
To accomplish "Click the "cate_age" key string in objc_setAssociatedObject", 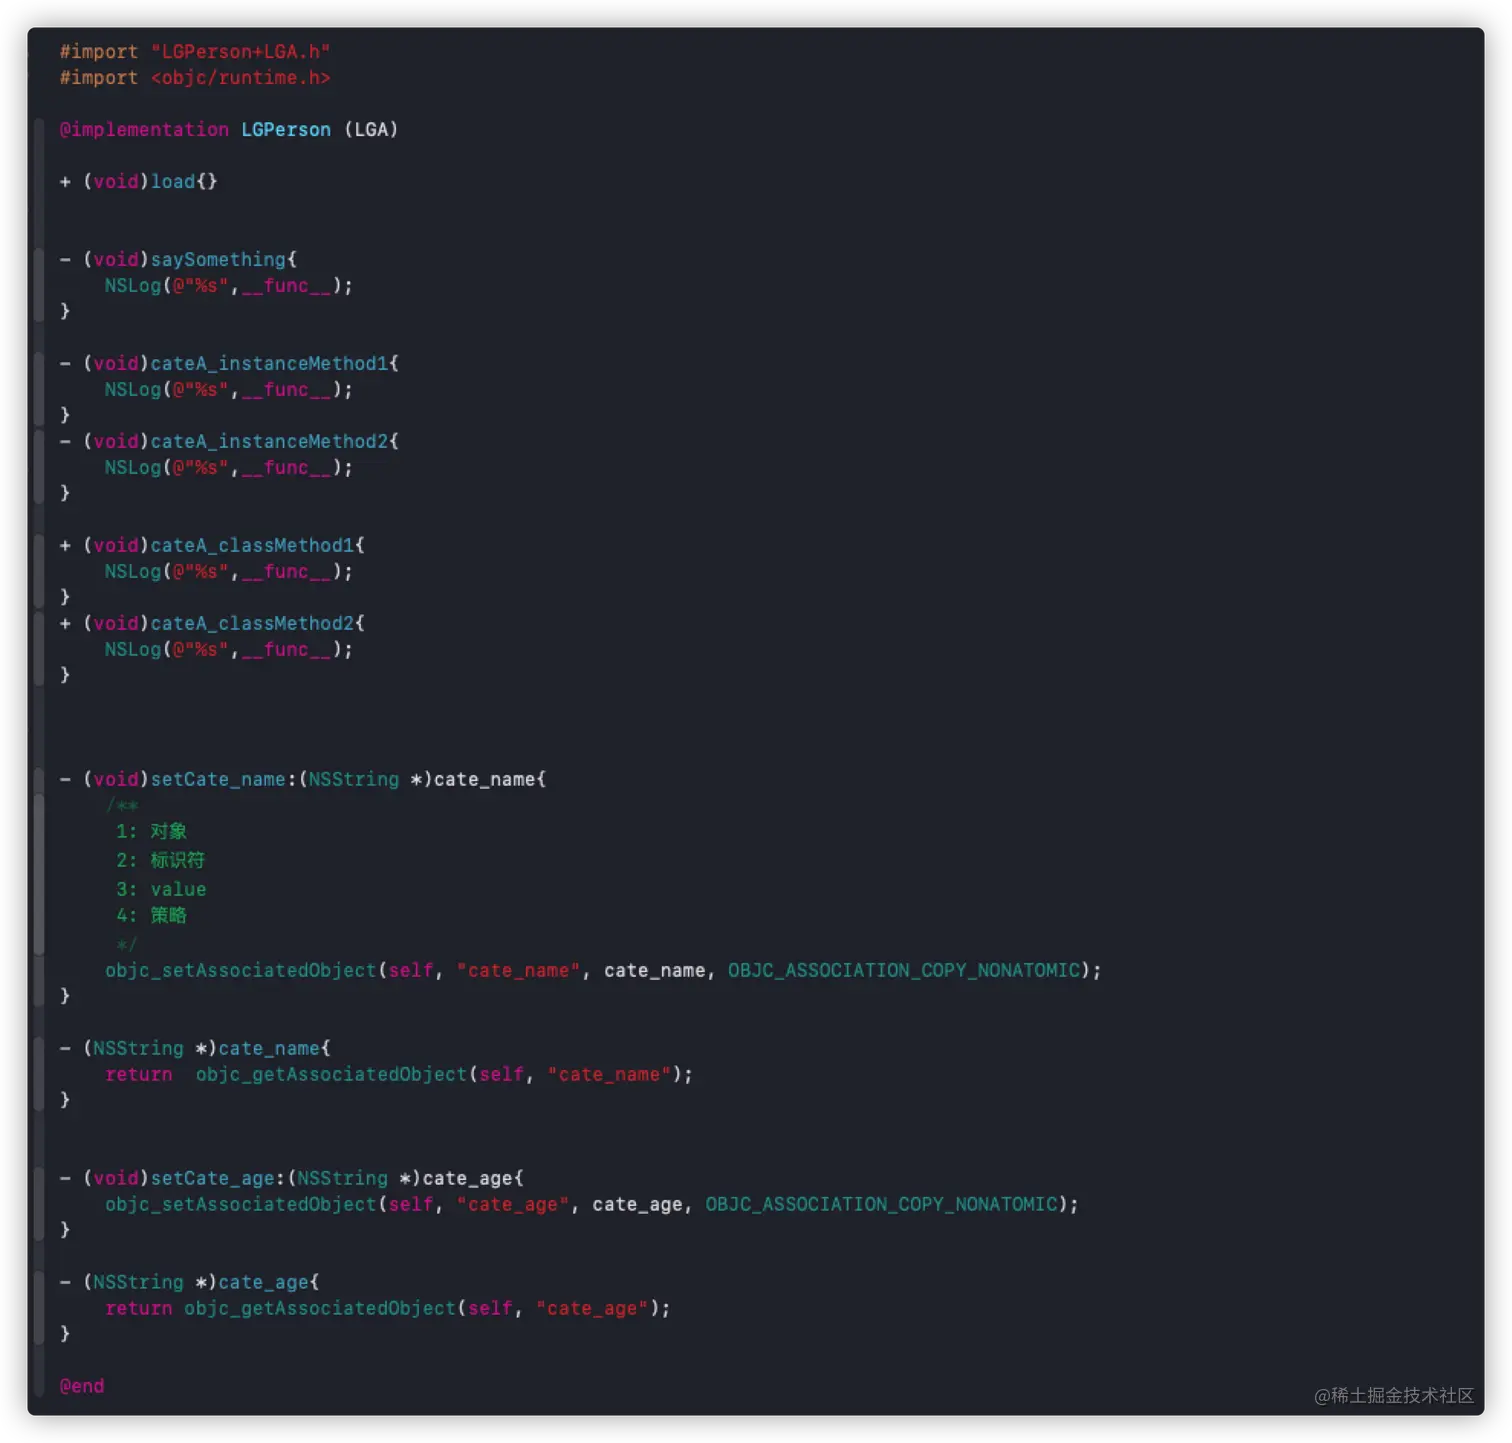I will tap(513, 1205).
